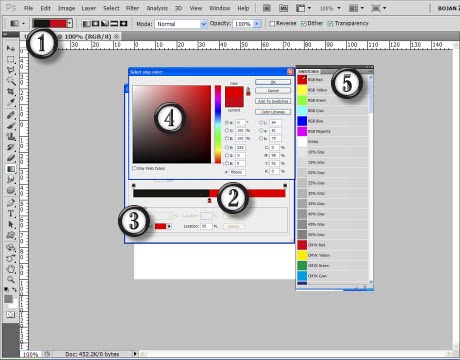
Task: Click the hex color input field
Action: [238, 172]
